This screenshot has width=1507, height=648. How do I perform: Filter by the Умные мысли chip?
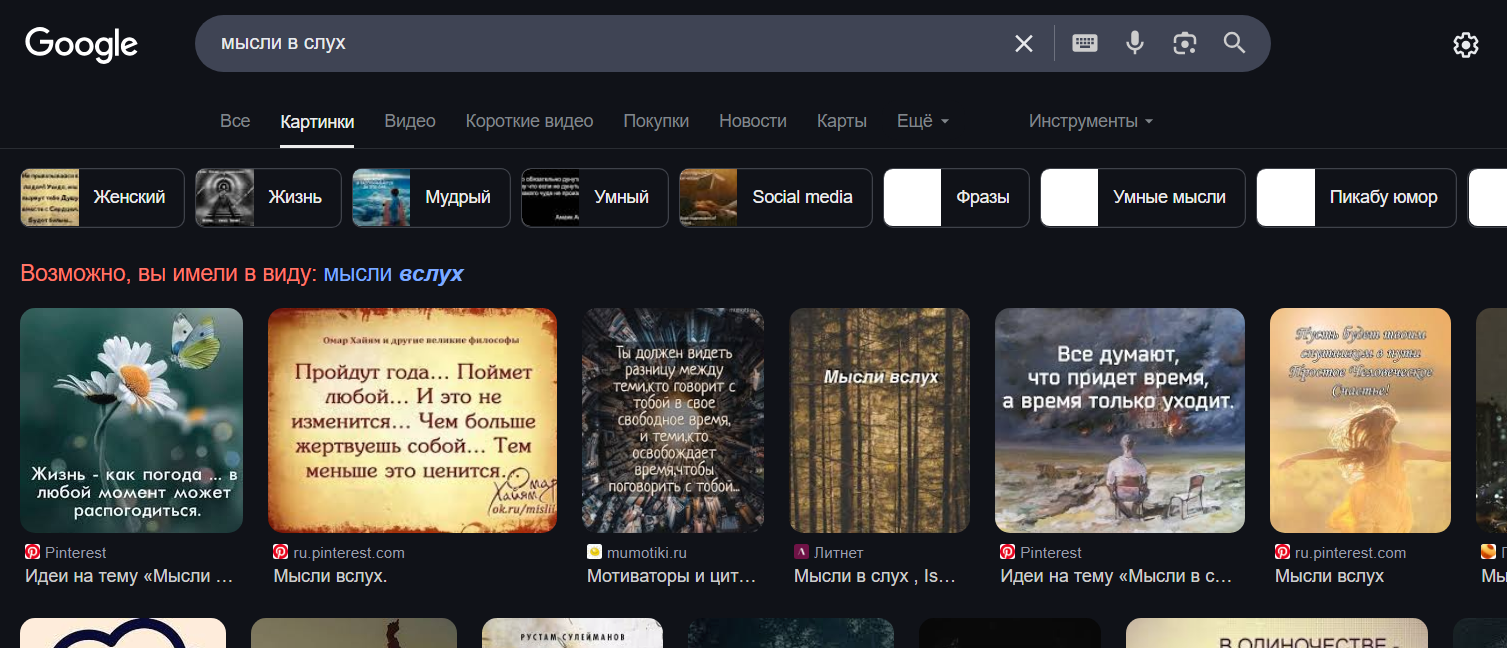click(1143, 198)
